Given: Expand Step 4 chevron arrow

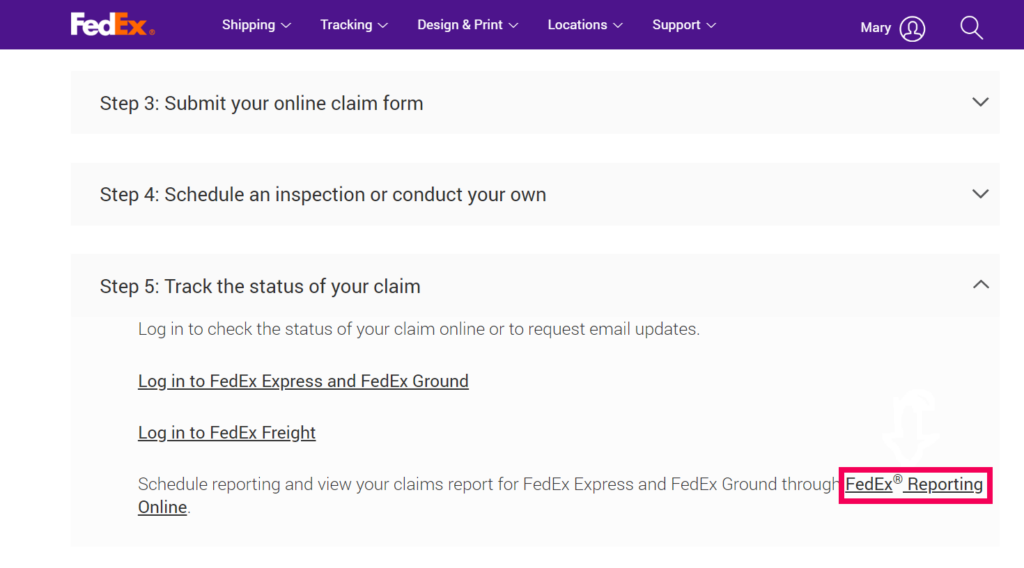Looking at the screenshot, I should [980, 194].
